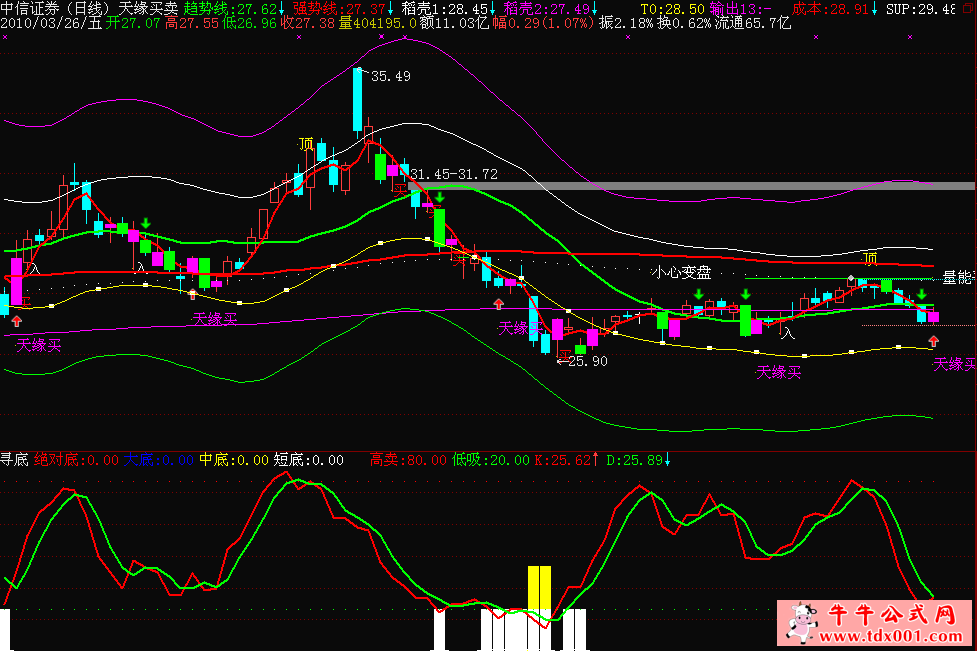The image size is (977, 651).
Task: Click the 低吸:20.00 value
Action: click(x=491, y=460)
